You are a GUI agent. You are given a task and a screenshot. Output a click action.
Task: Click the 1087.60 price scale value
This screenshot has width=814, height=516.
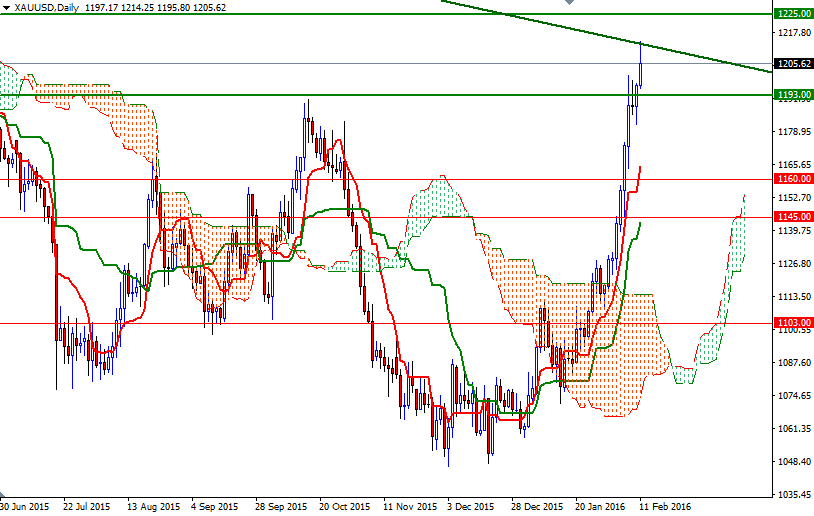click(794, 363)
